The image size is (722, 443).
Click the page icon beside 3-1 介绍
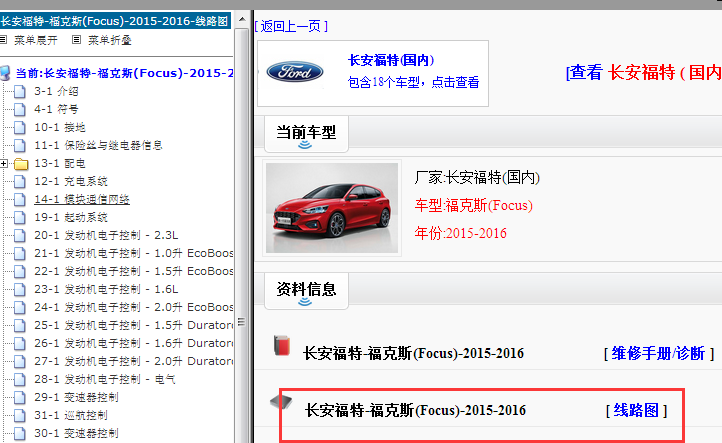tap(20, 92)
